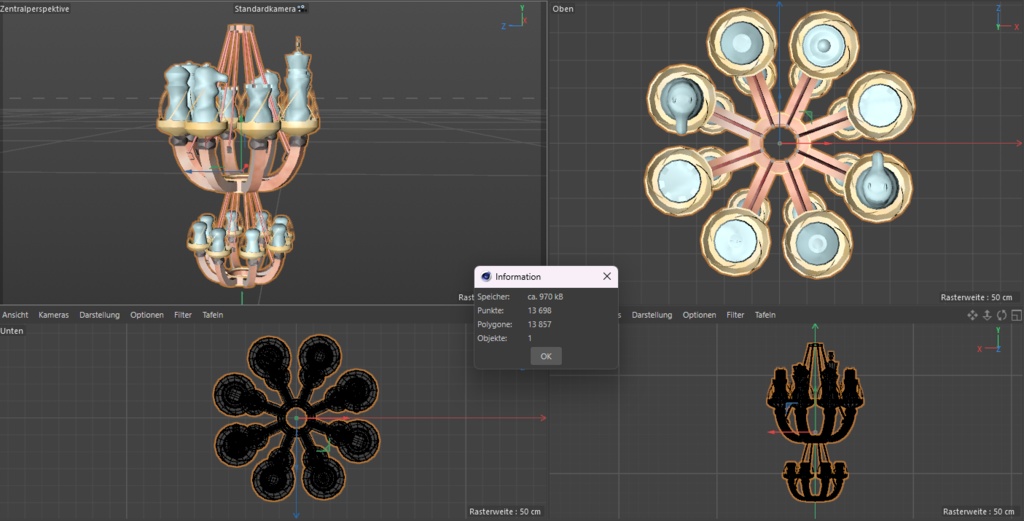Viewport: 1024px width, 521px height.
Task: Click the Cinema 4D logo in Information dialog
Action: (x=486, y=277)
